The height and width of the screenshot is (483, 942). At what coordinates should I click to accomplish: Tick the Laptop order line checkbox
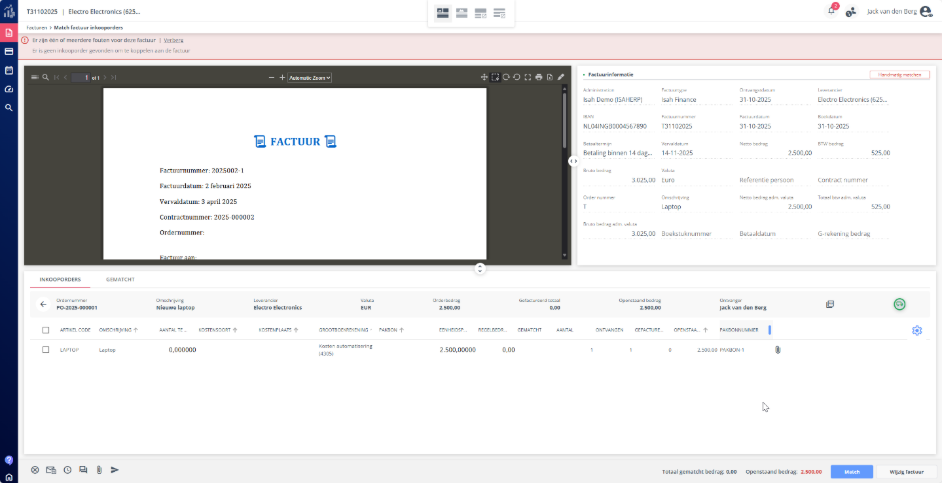[x=45, y=350]
